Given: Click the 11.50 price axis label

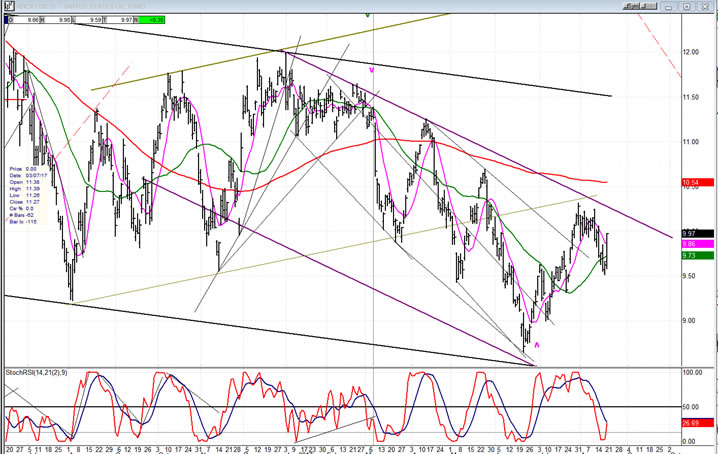Looking at the screenshot, I should (x=691, y=97).
